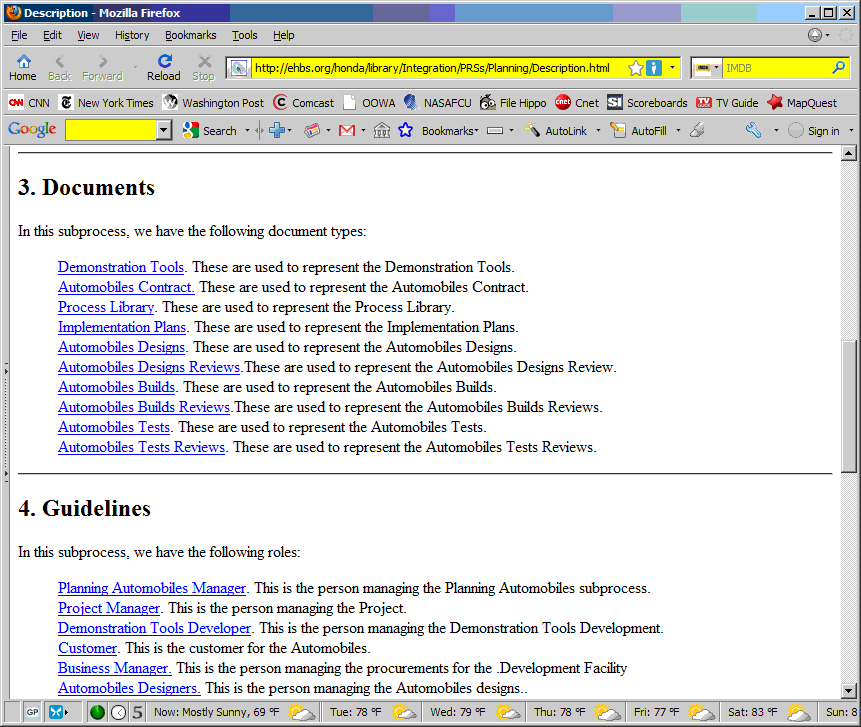Viewport: 861px width, 727px height.
Task: Open the View menu
Action: [88, 35]
